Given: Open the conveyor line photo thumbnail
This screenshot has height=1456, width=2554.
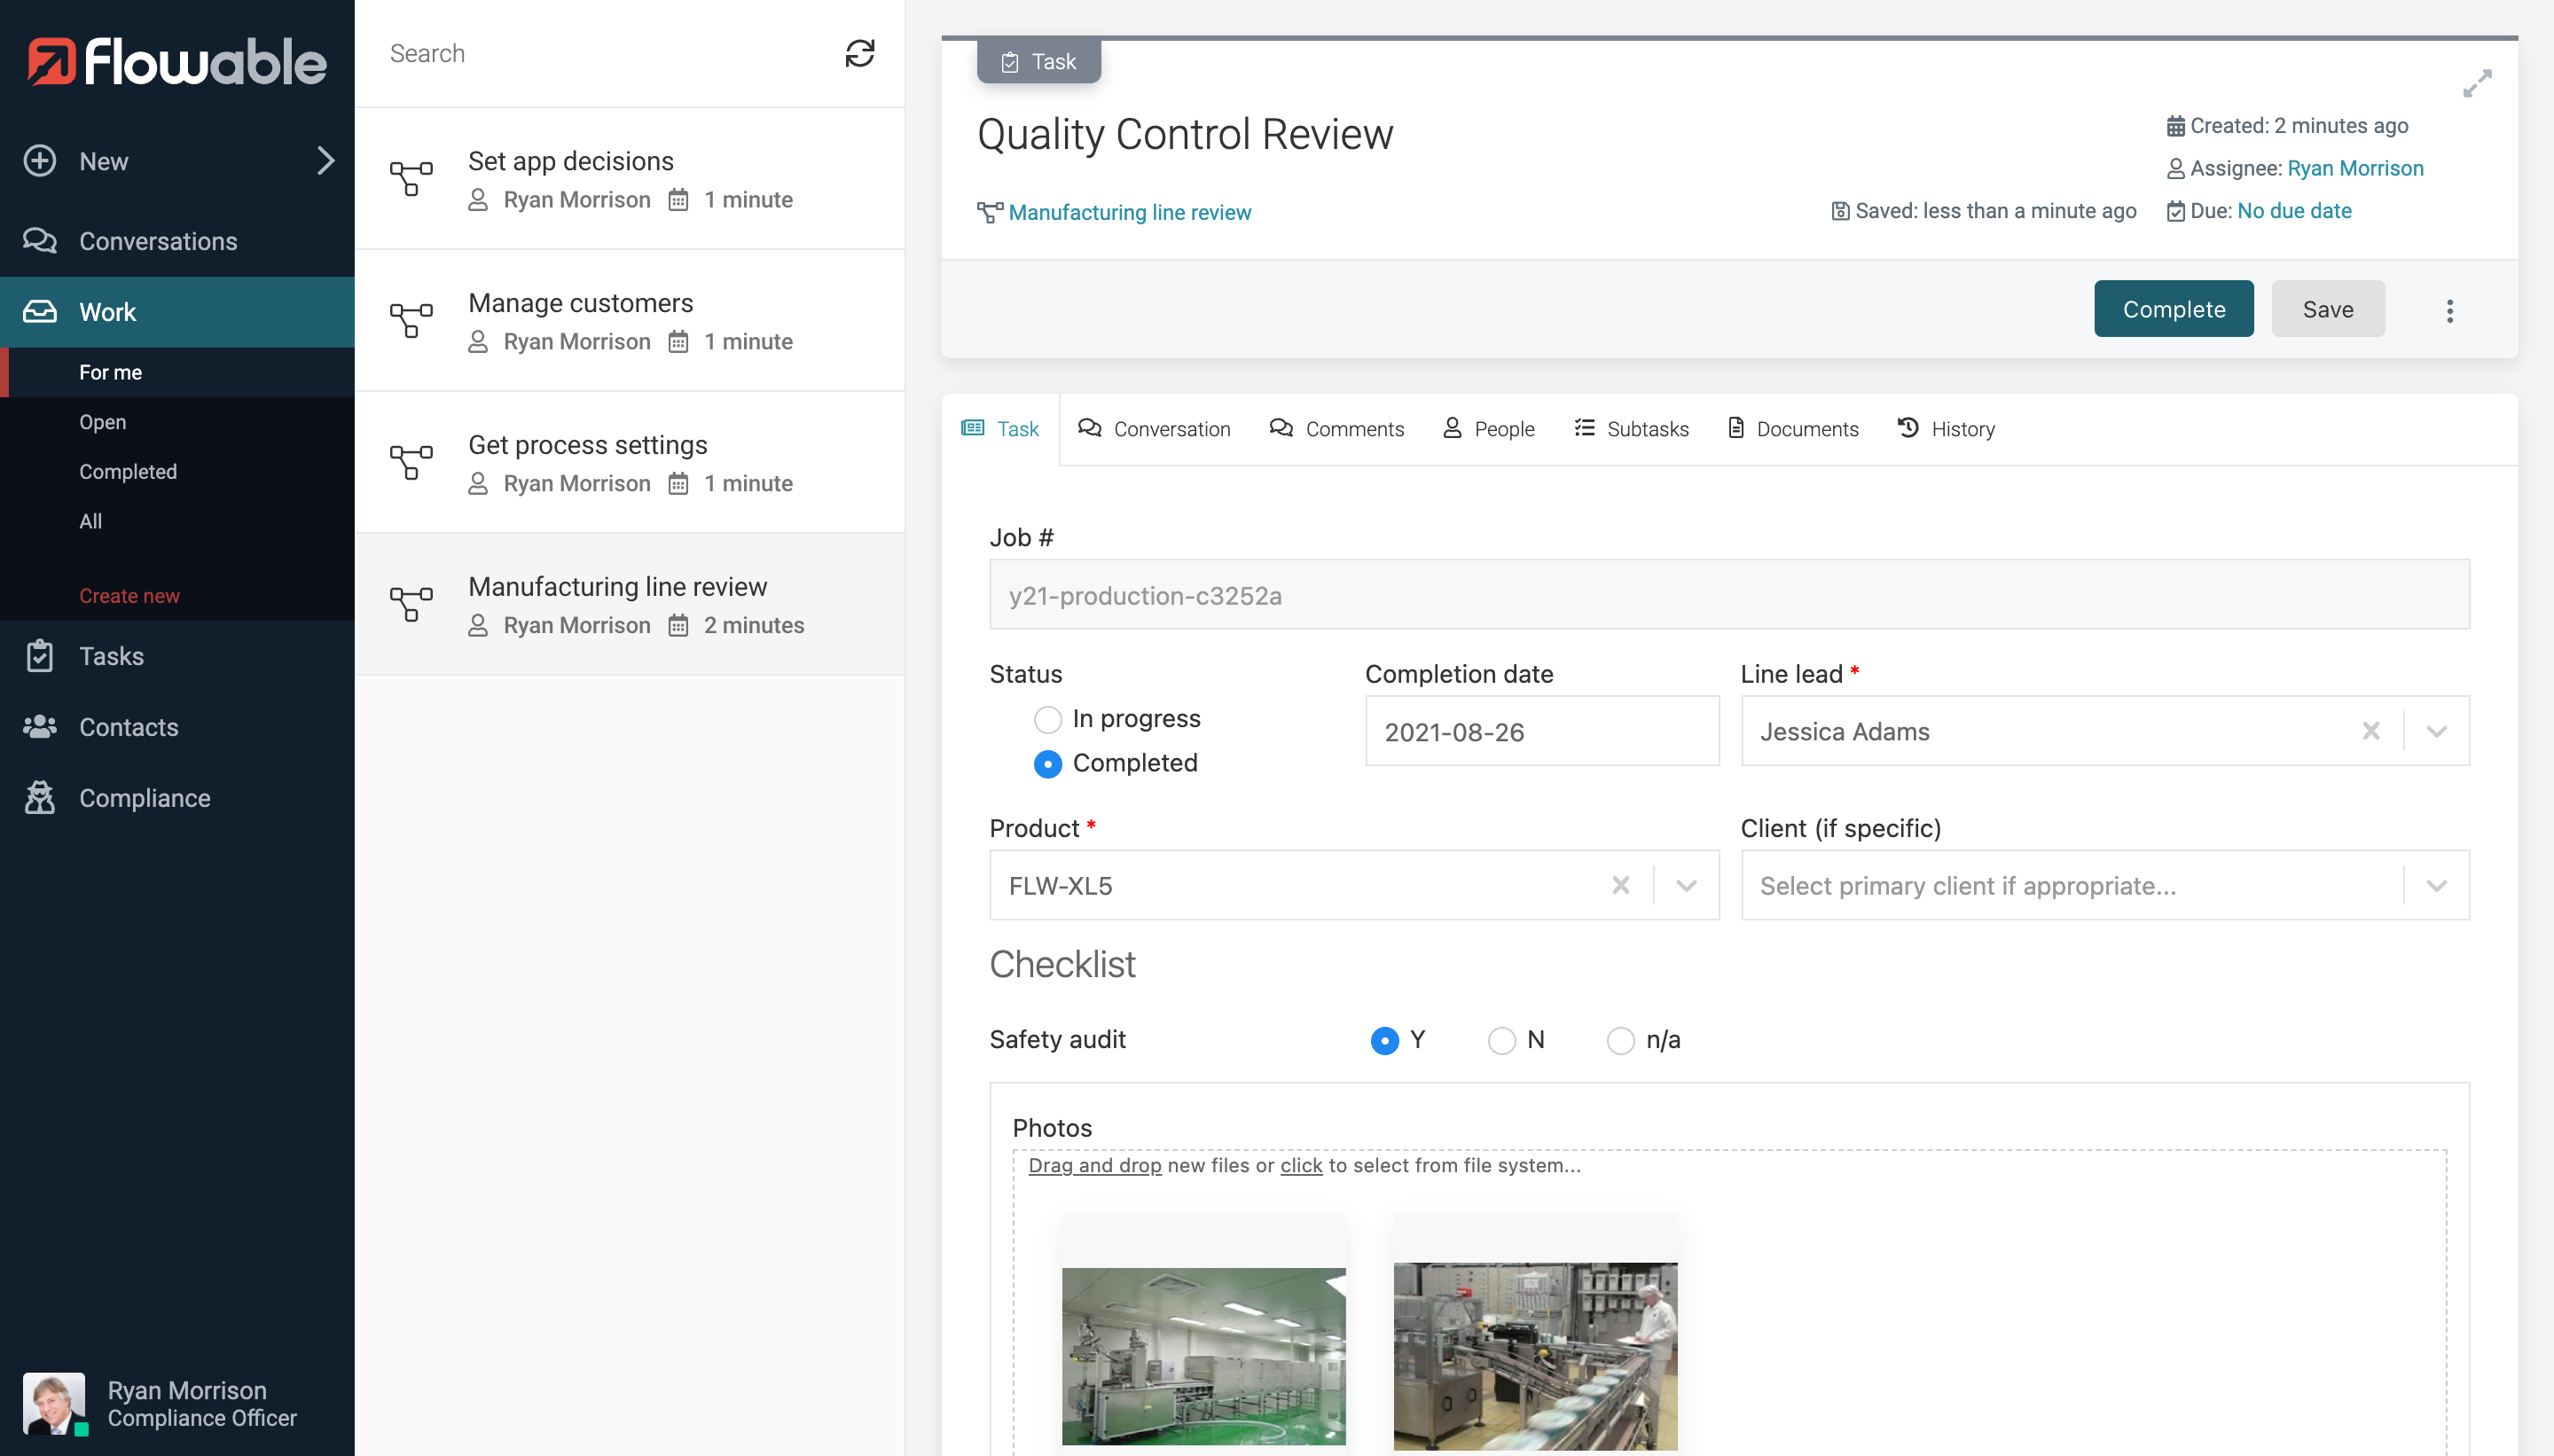Looking at the screenshot, I should tap(1535, 1356).
